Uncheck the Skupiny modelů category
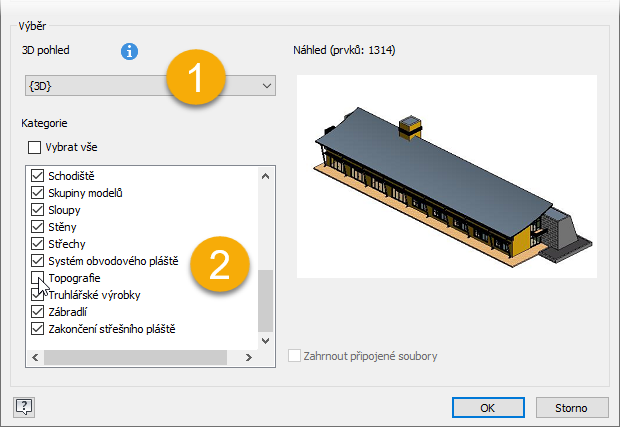The image size is (620, 427). coord(38,193)
